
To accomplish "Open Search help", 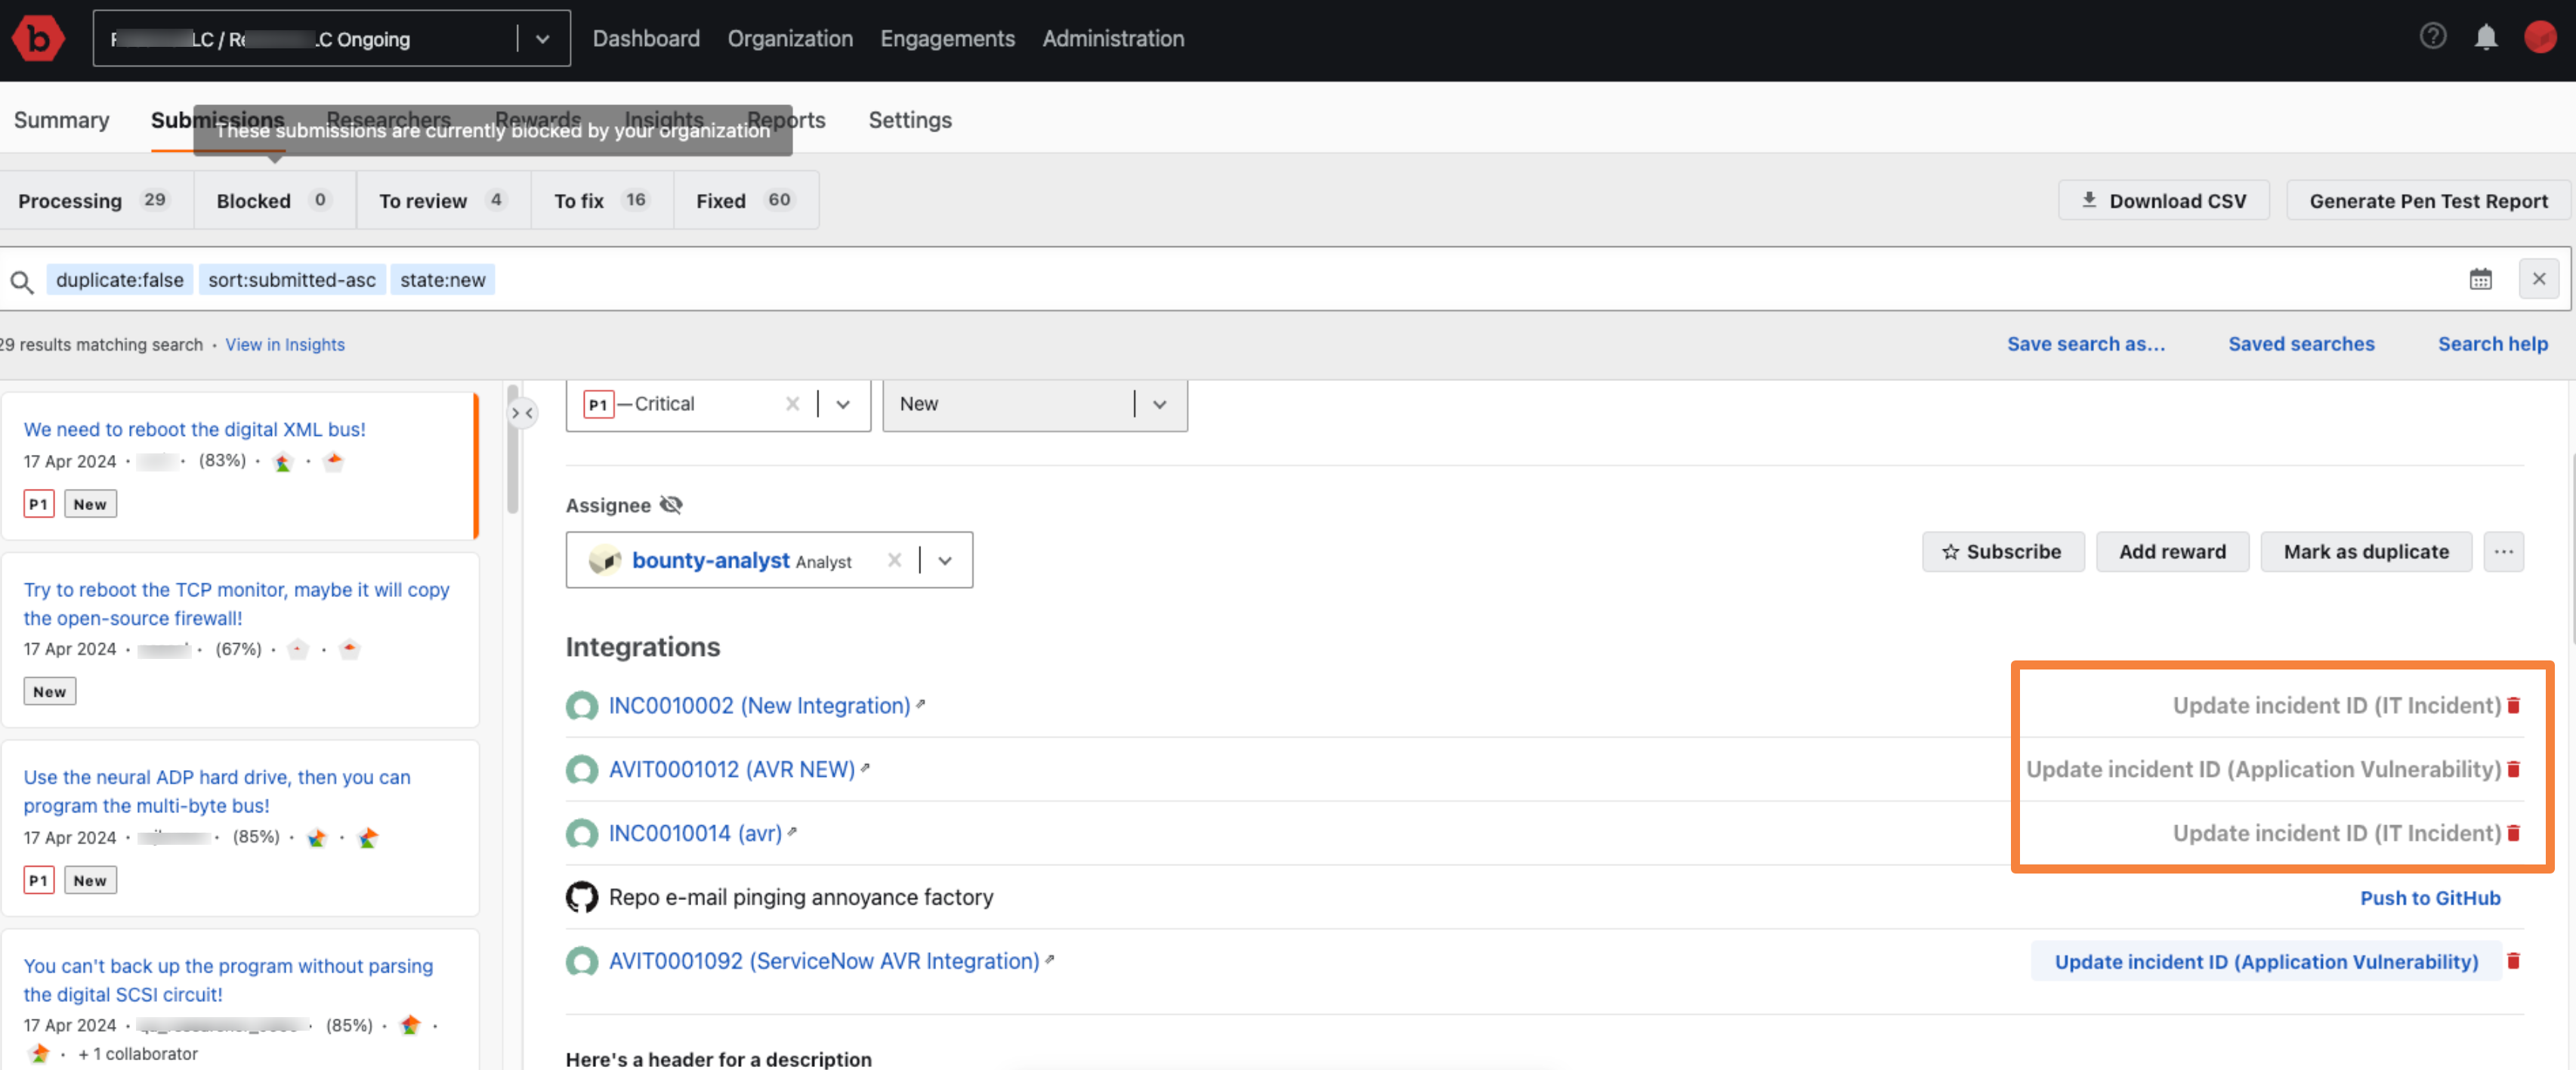I will 2492,344.
